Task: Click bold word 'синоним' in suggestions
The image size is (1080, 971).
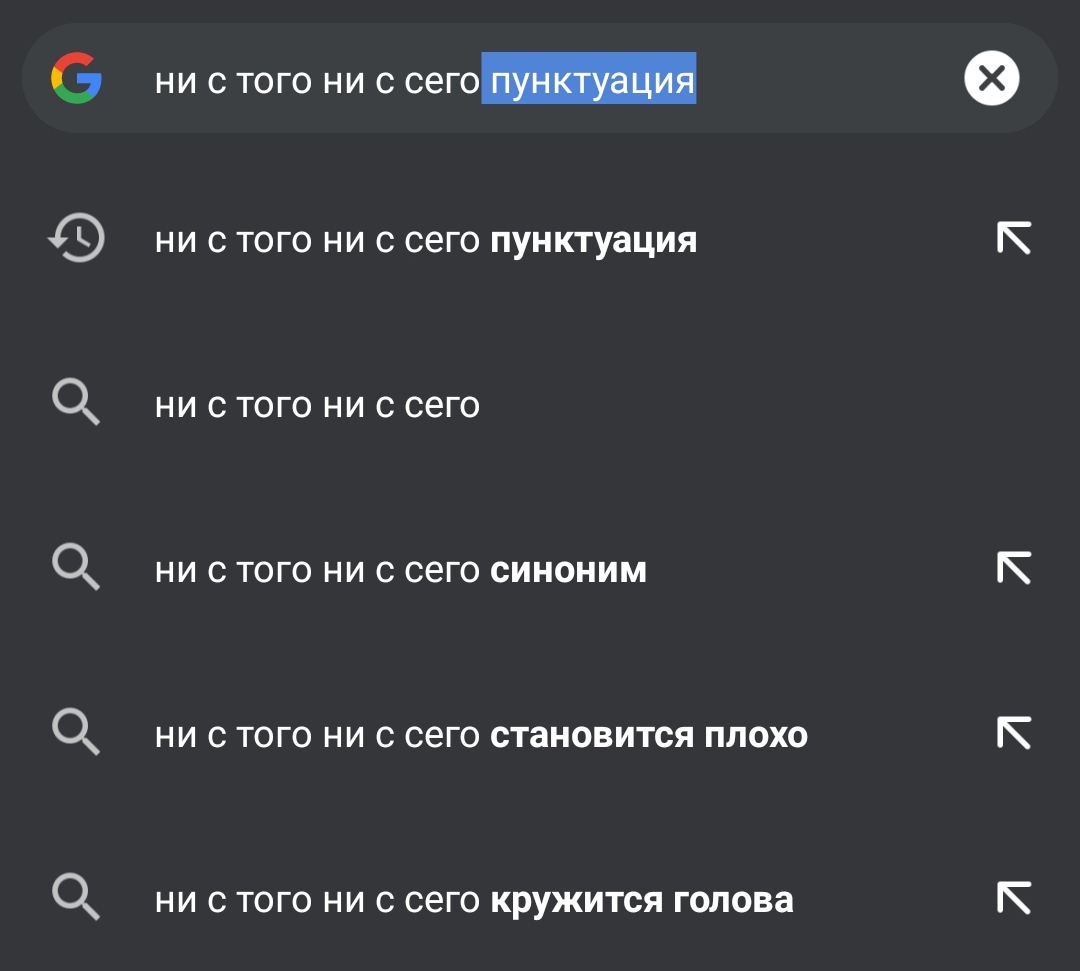Action: pos(568,570)
